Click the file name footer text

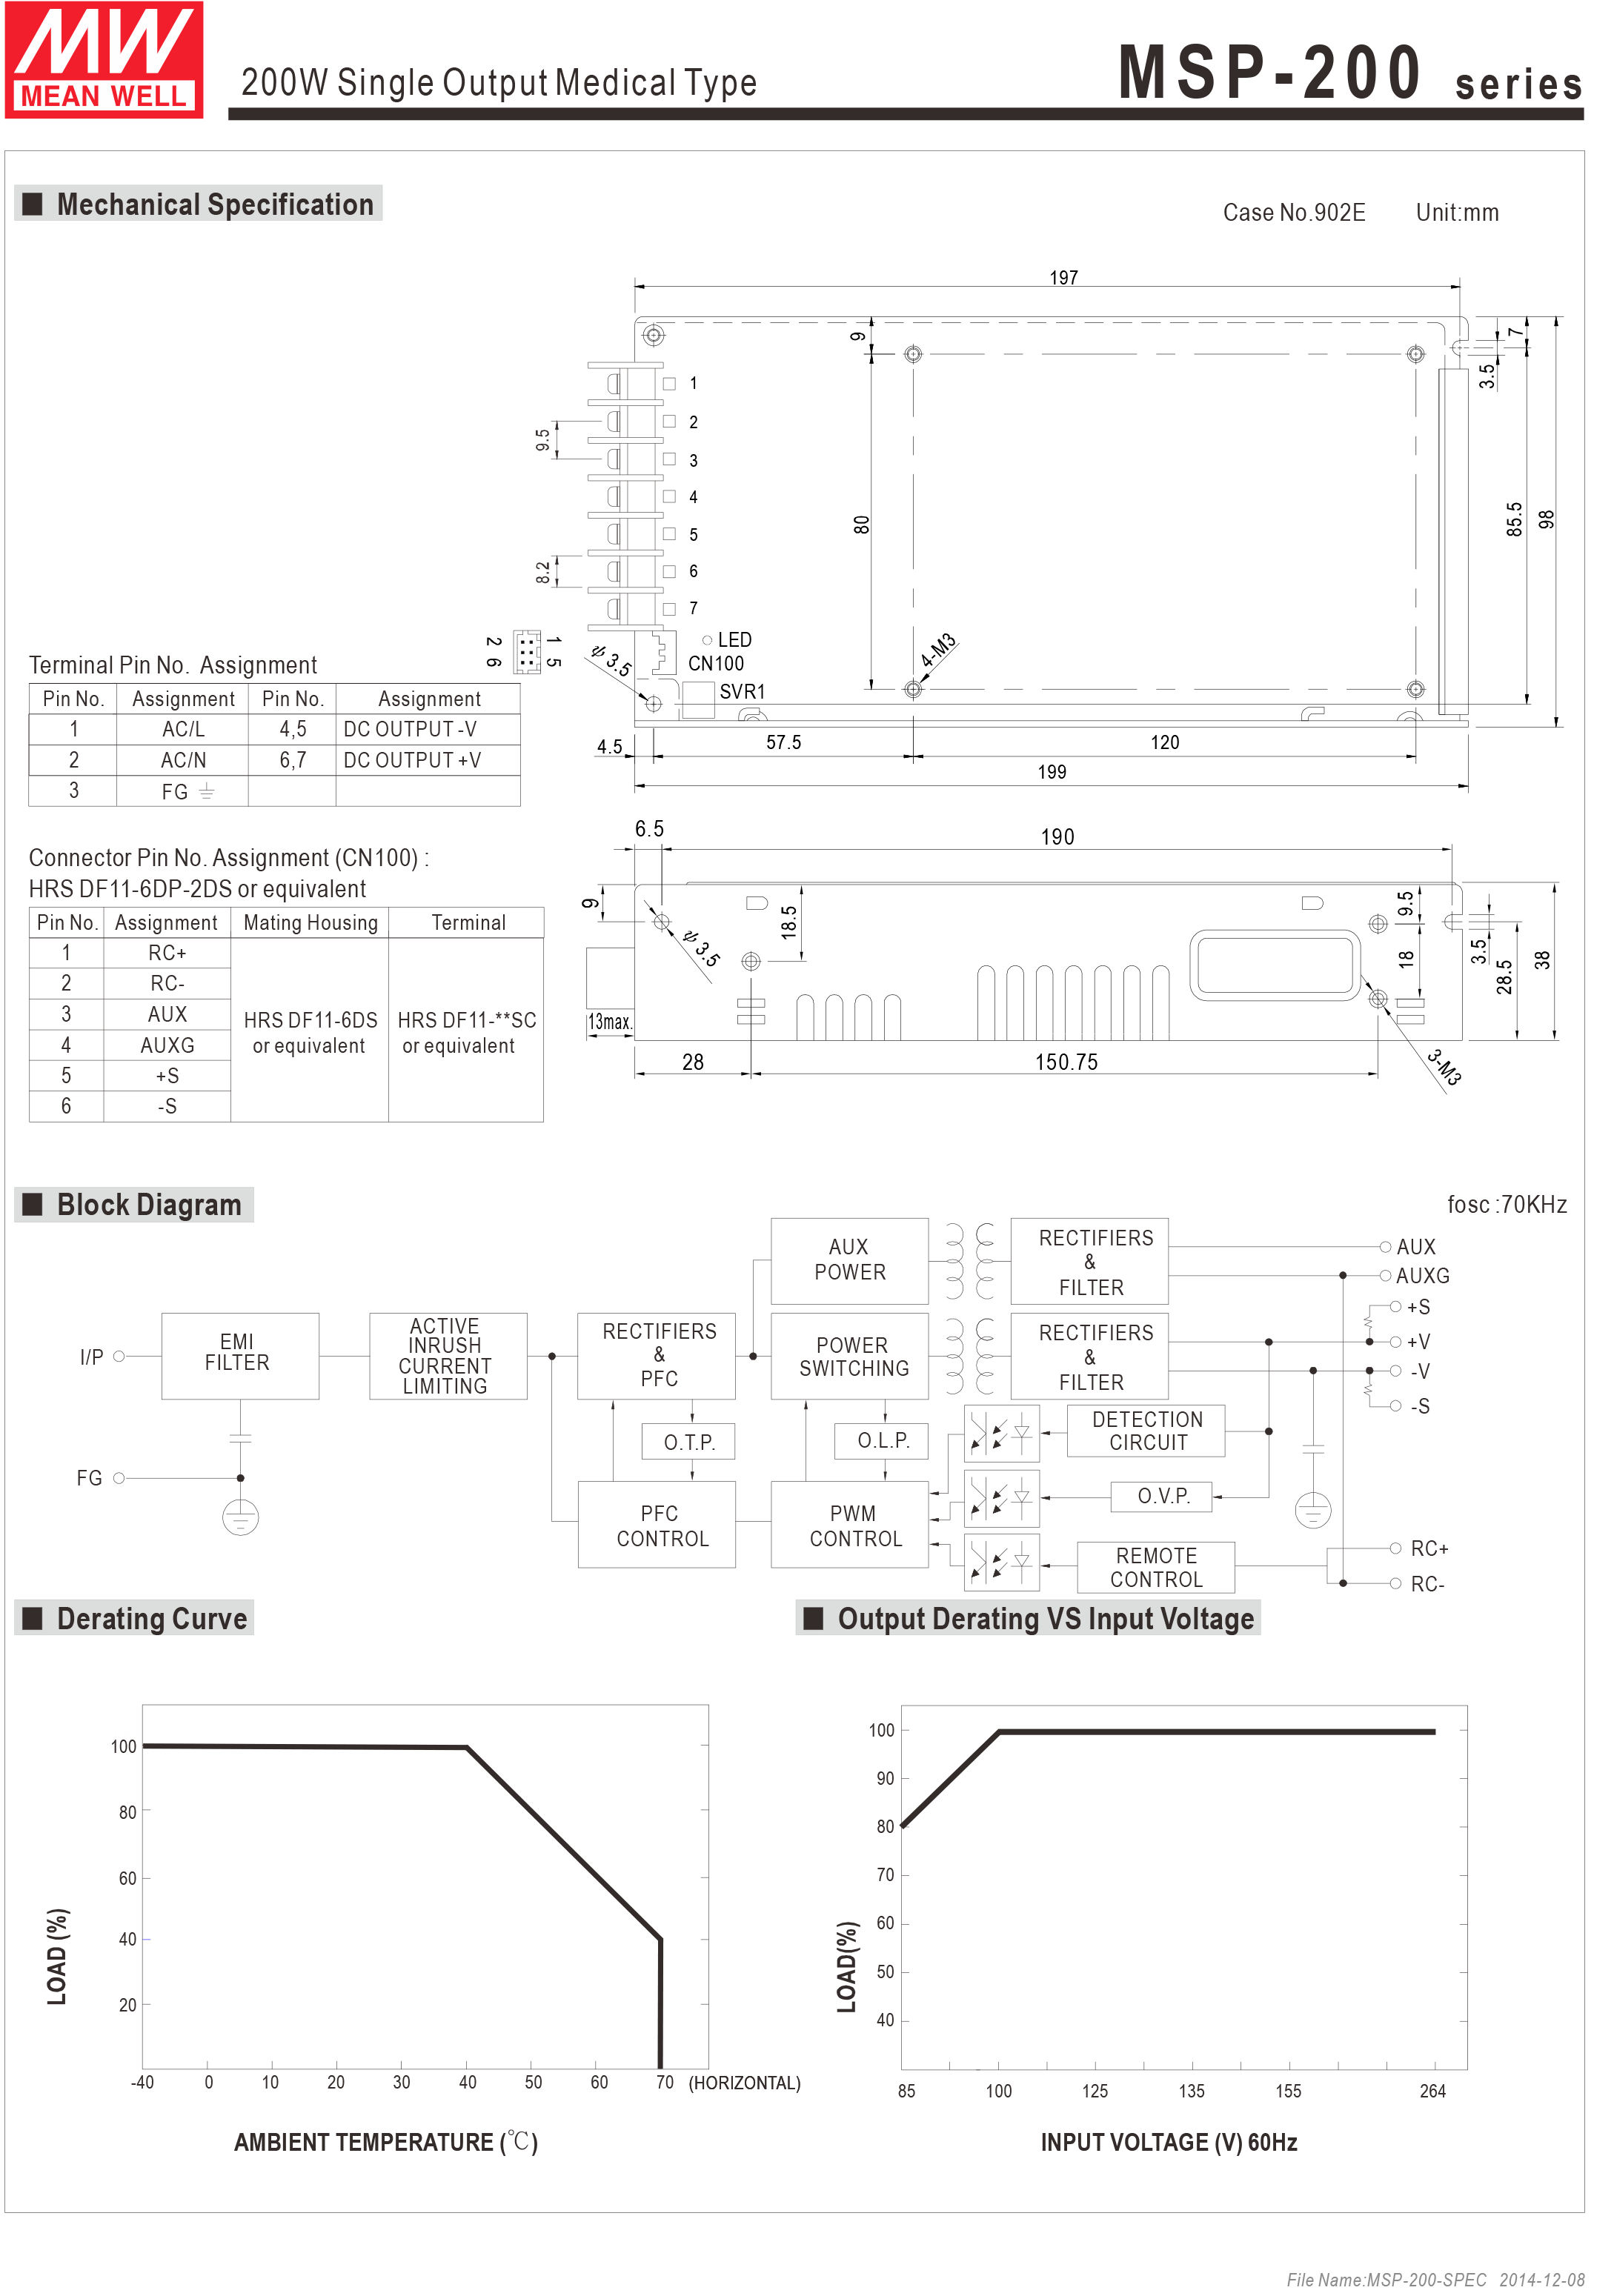coord(1435,2280)
